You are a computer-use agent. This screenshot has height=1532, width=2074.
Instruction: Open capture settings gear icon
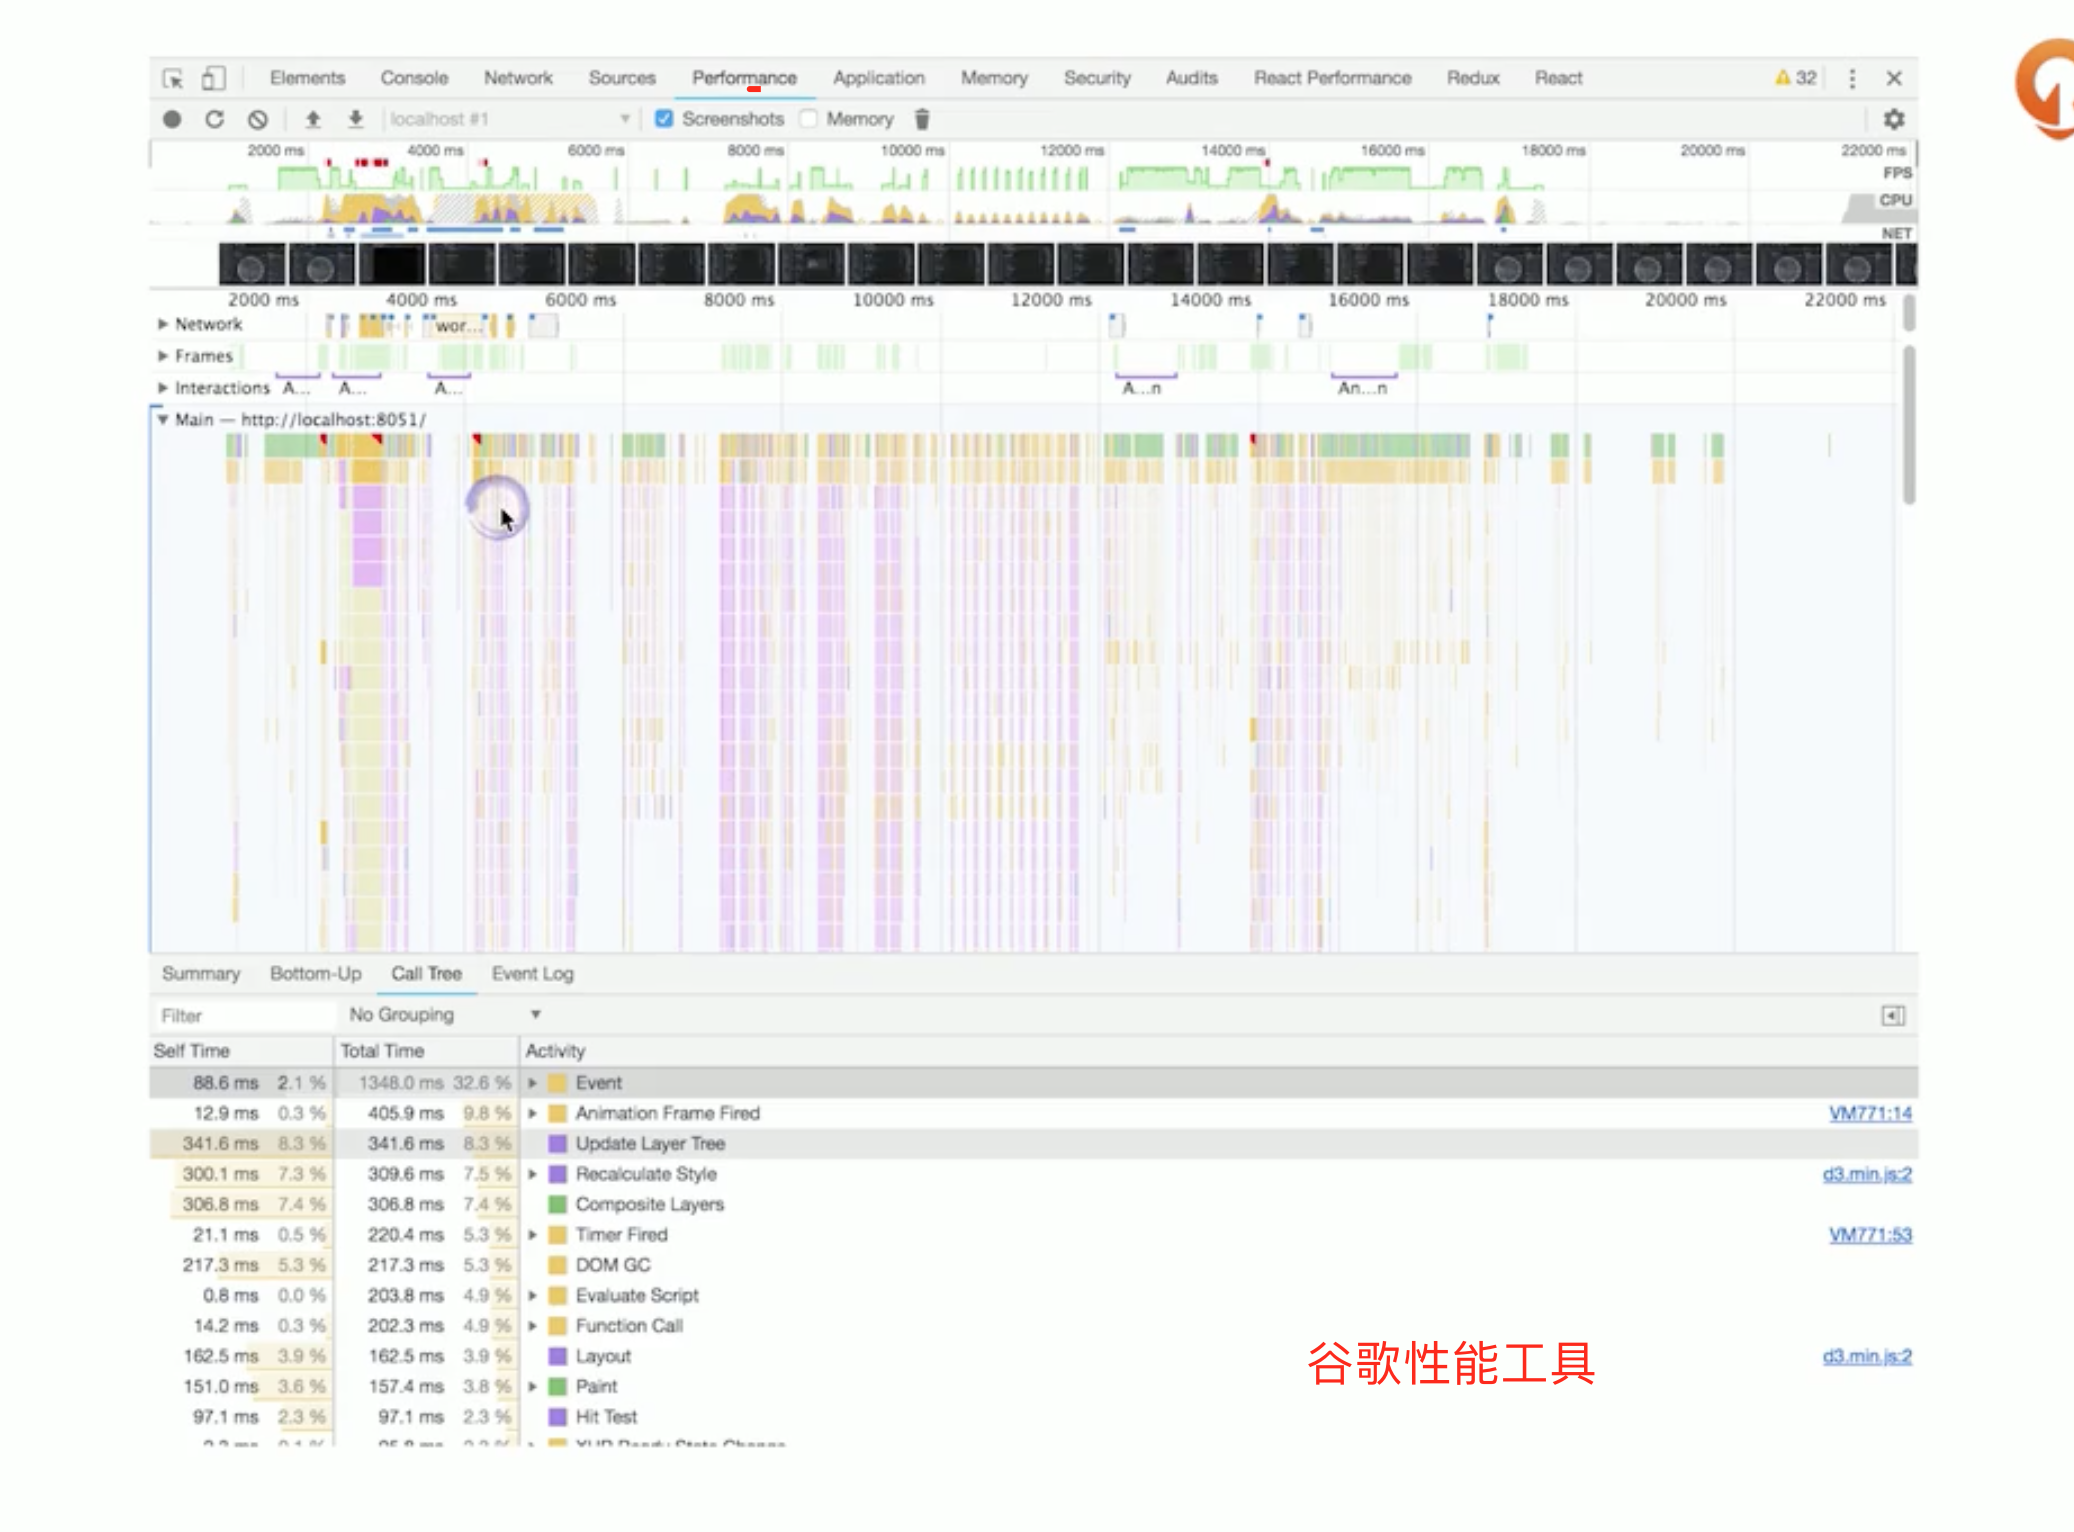pyautogui.click(x=1893, y=119)
